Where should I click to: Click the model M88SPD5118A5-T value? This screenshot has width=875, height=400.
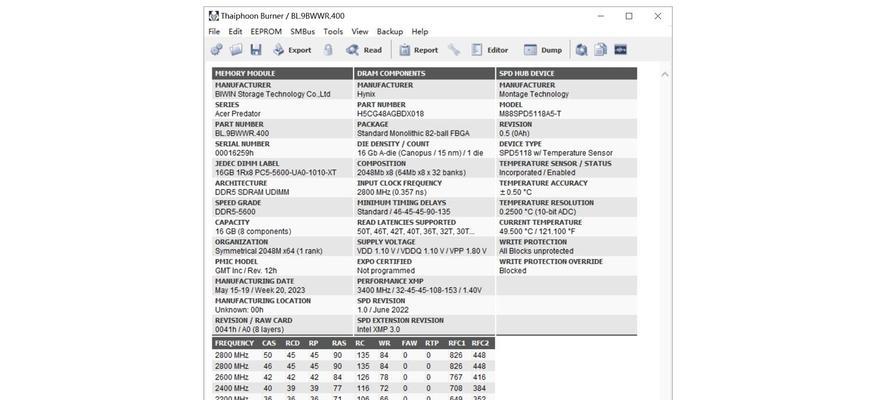point(530,114)
